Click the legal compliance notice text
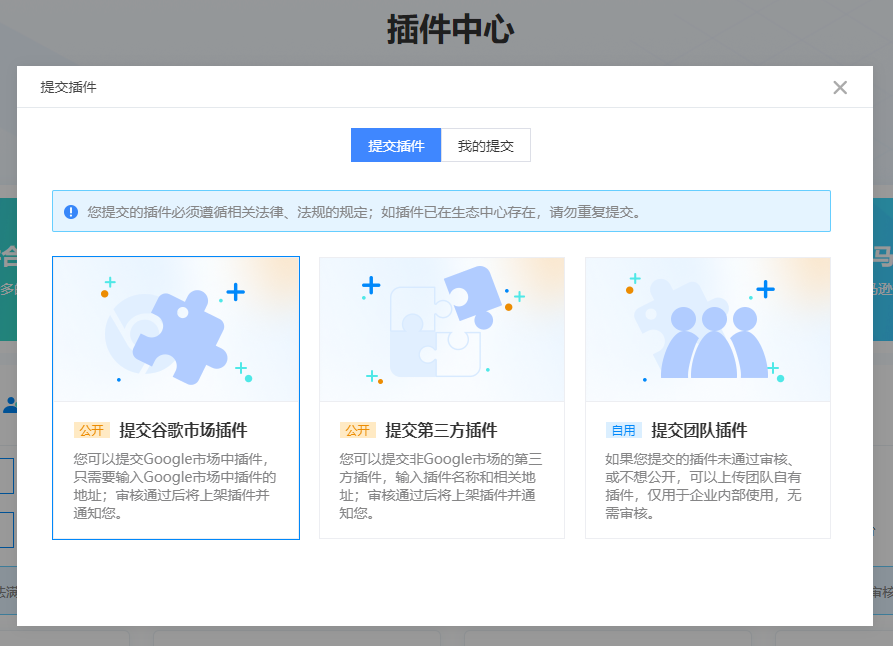The width and height of the screenshot is (893, 646). click(x=364, y=212)
